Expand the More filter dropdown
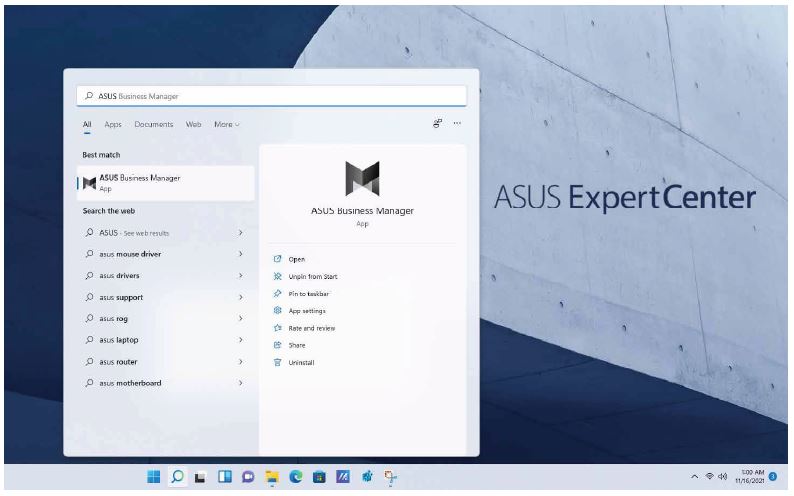 [x=227, y=124]
